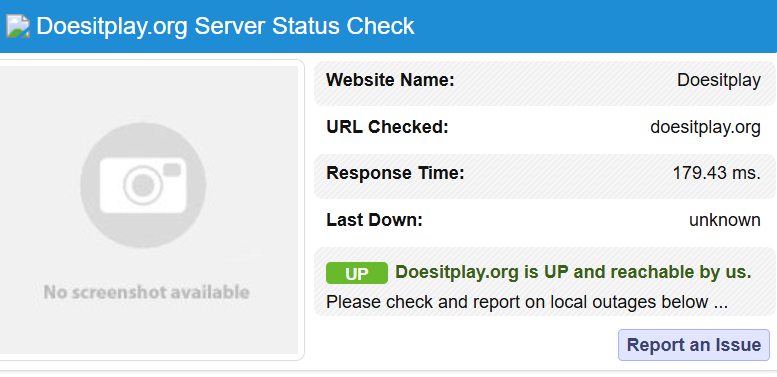The height and width of the screenshot is (377, 777).
Task: Click the Website Name label
Action: [390, 80]
